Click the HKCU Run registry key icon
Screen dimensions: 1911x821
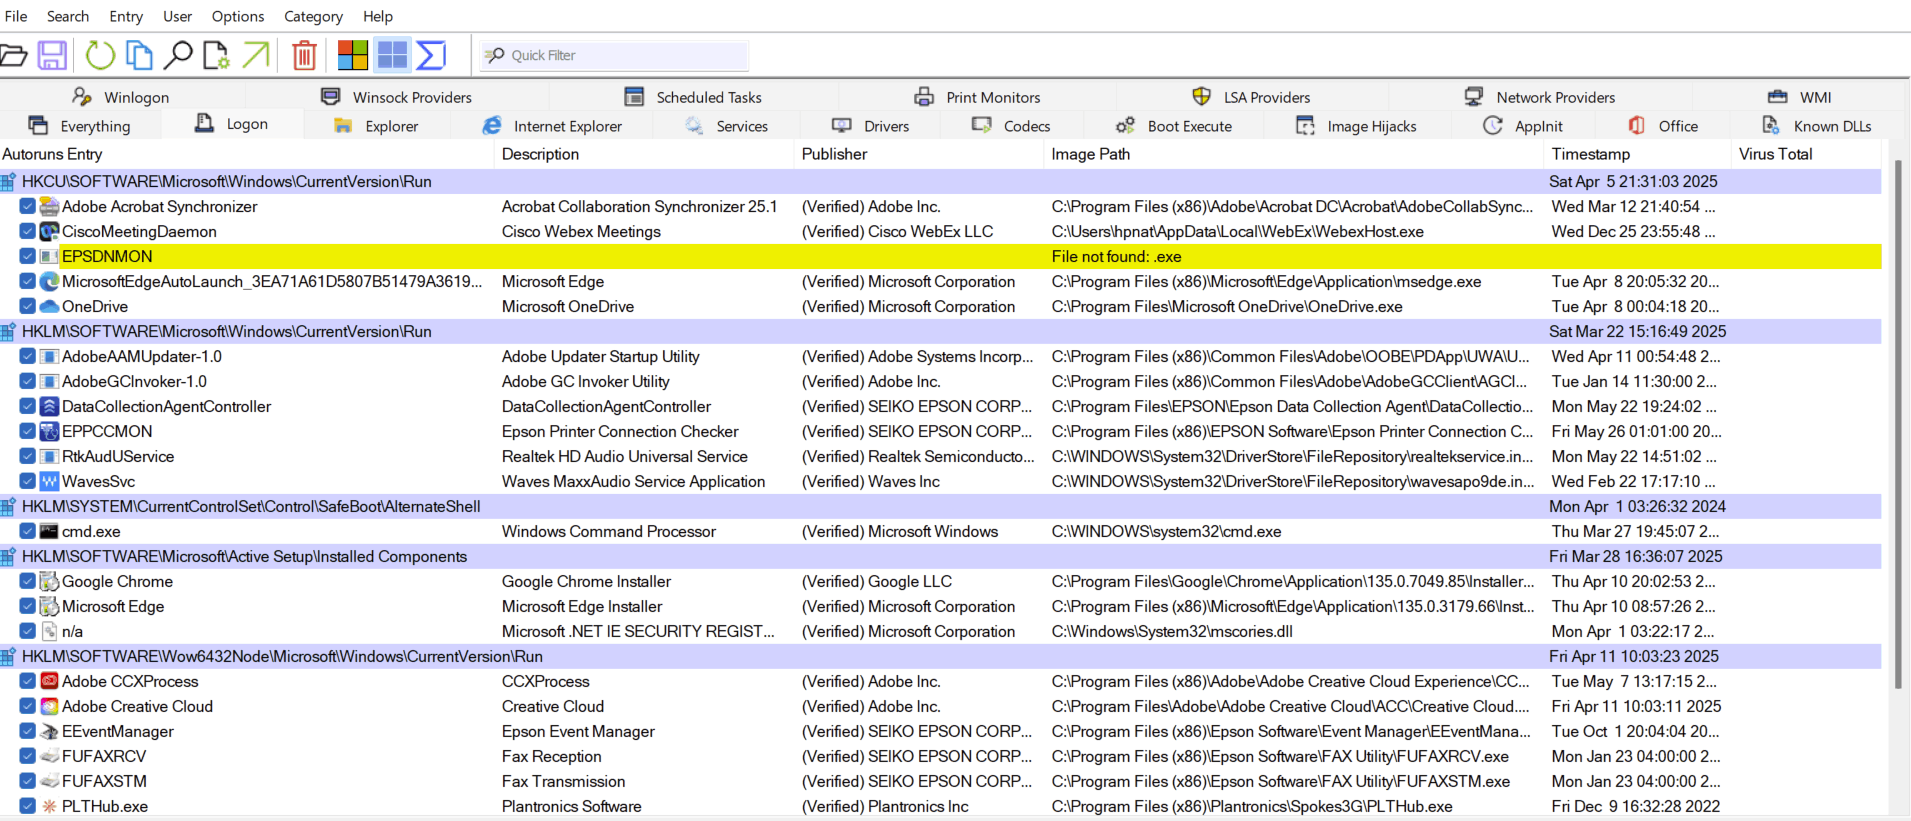[8, 182]
